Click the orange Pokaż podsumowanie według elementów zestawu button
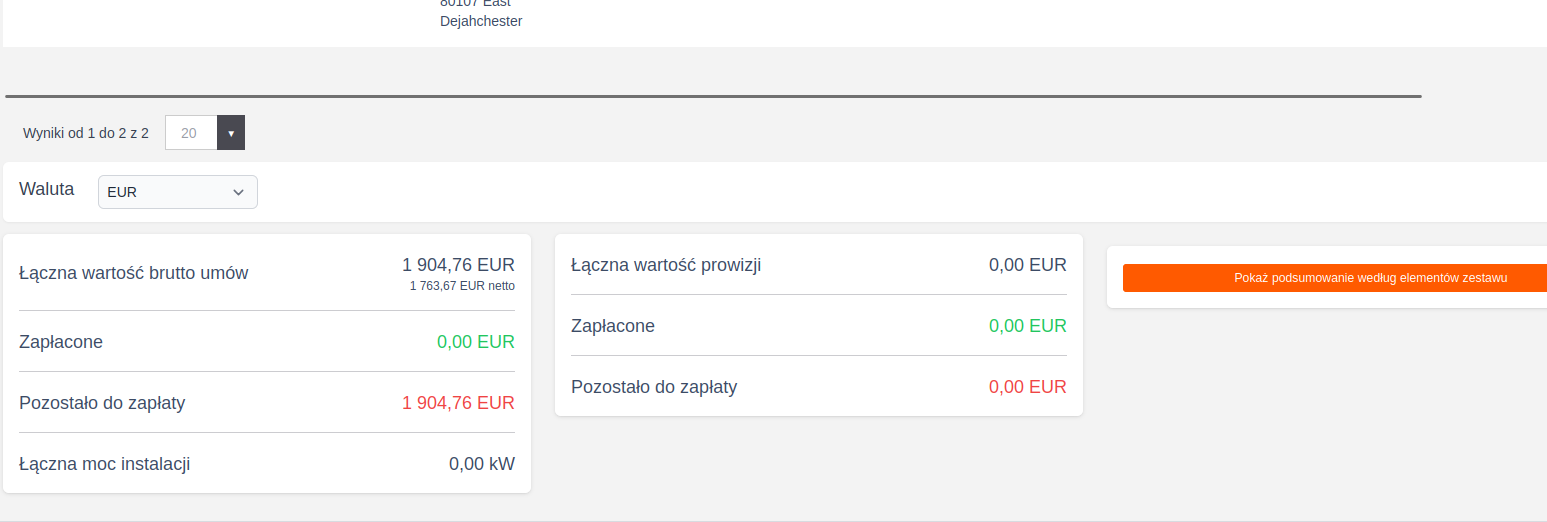Screen dimensions: 1547x522 1334,278
